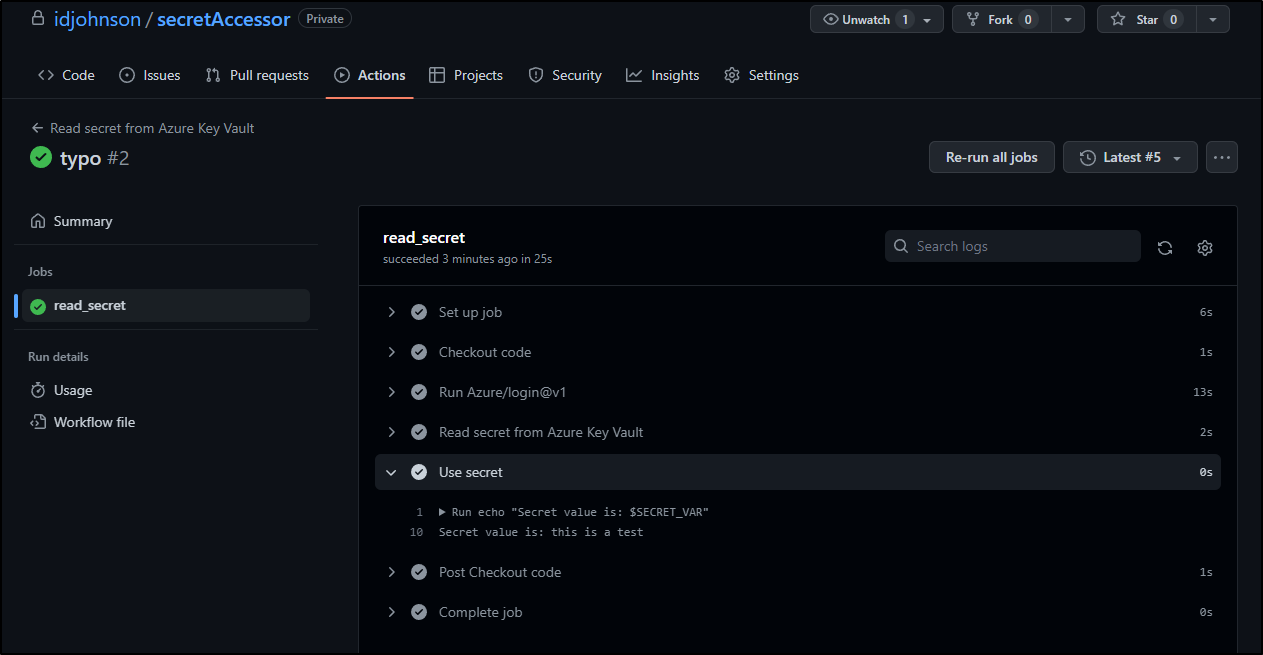
Task: Click the green success icon beside typo #2
Action: (x=41, y=157)
